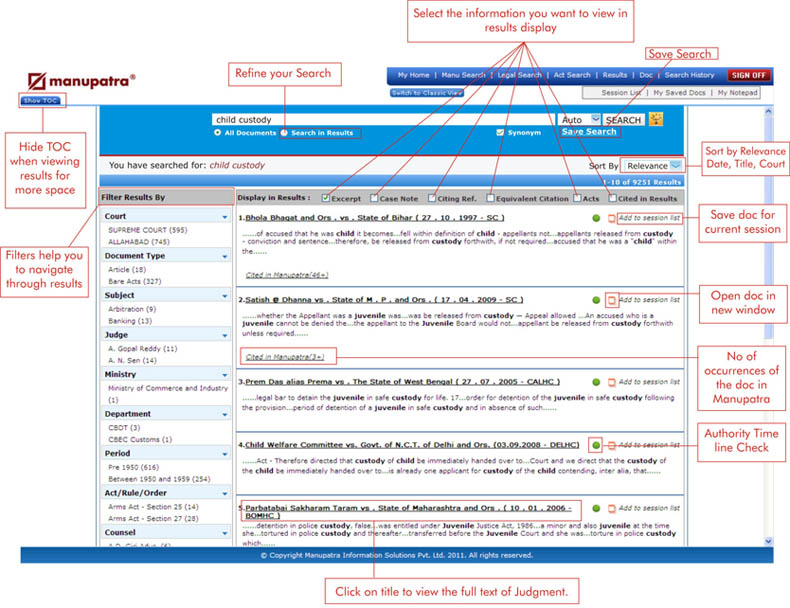Enable Case Note display checkbox
This screenshot has width=790, height=608.
point(374,198)
